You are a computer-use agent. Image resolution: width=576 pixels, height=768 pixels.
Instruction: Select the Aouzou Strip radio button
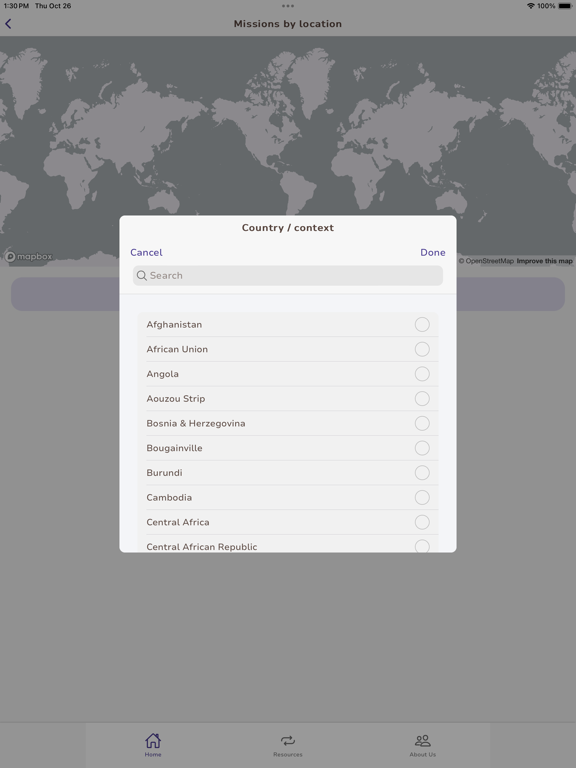422,399
